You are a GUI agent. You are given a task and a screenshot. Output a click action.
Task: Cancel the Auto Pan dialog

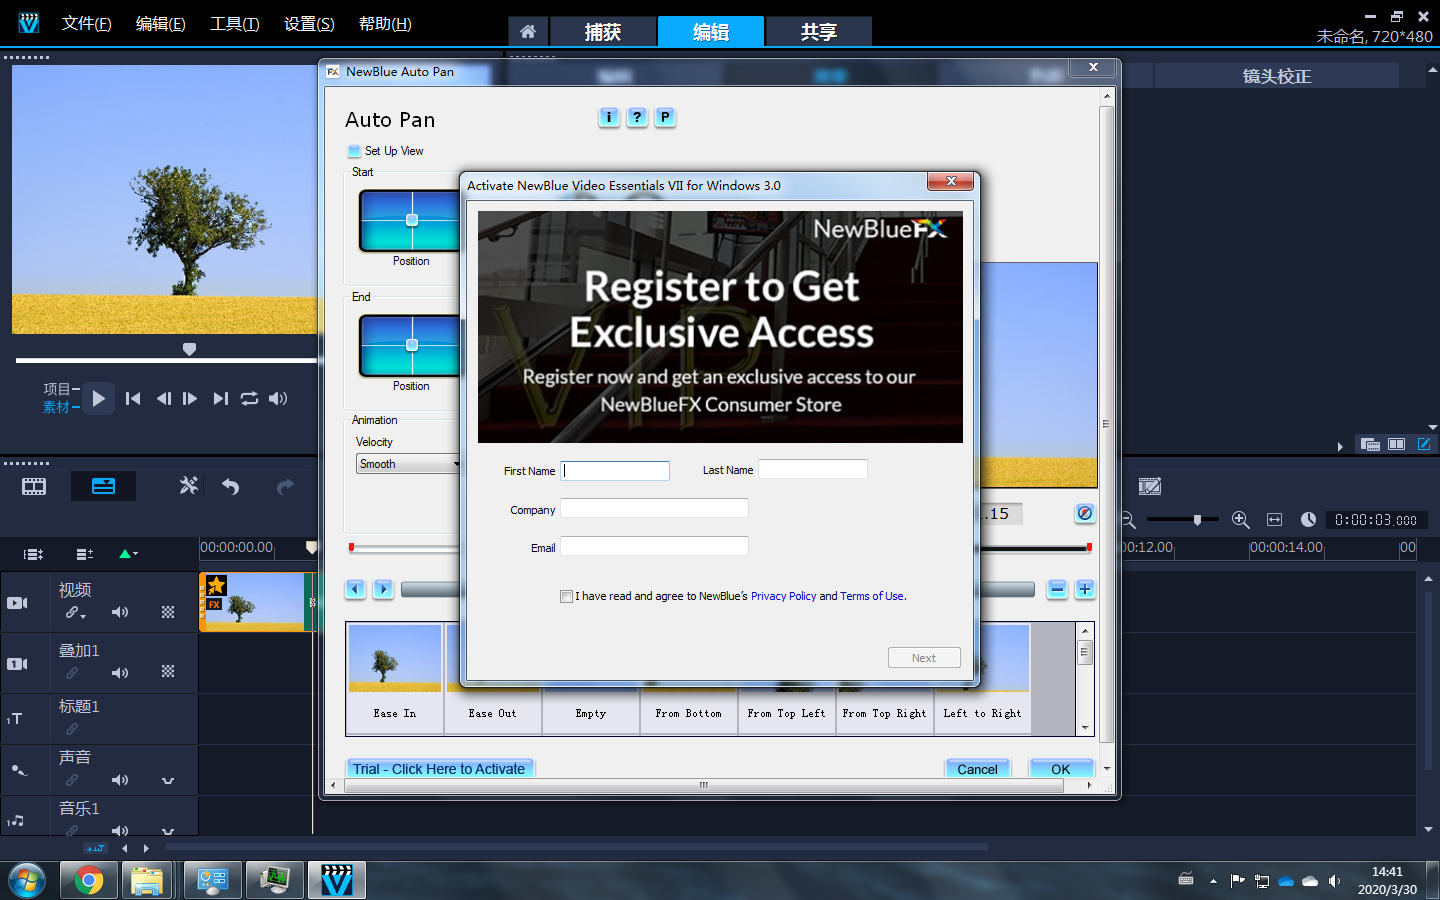977,769
